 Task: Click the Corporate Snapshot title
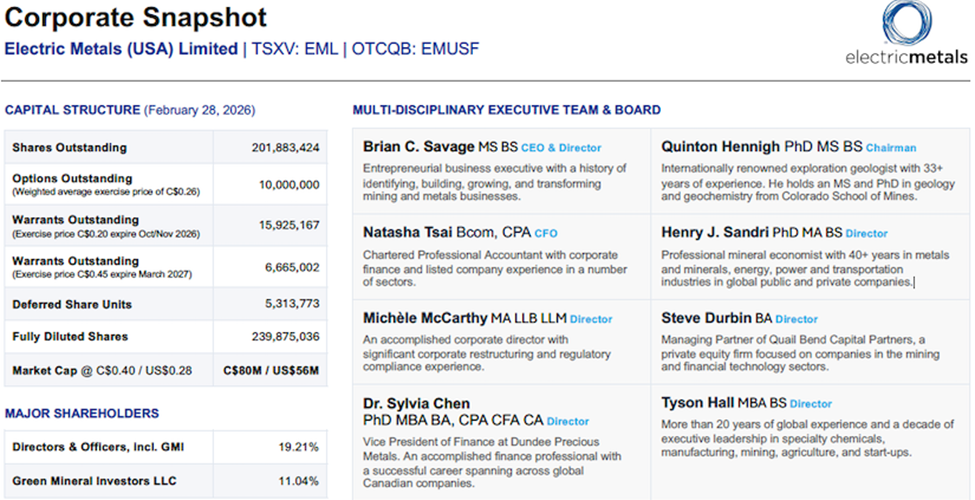pos(137,17)
